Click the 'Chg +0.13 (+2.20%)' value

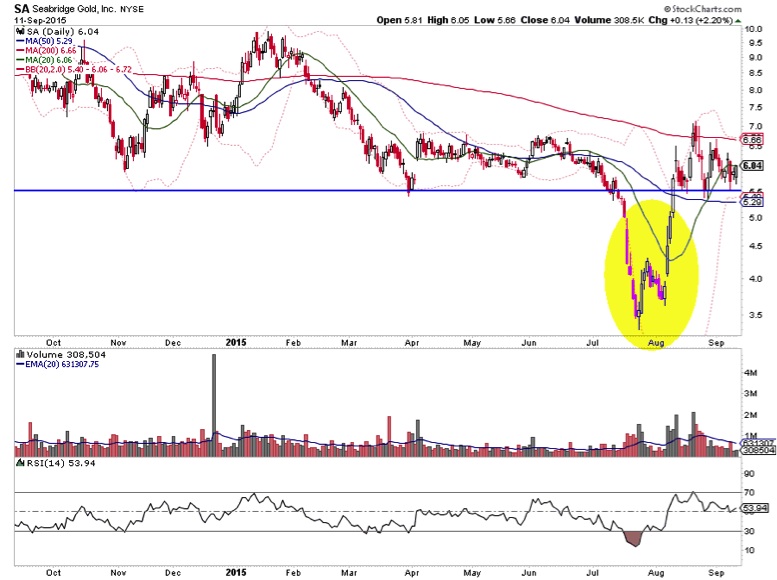691,20
